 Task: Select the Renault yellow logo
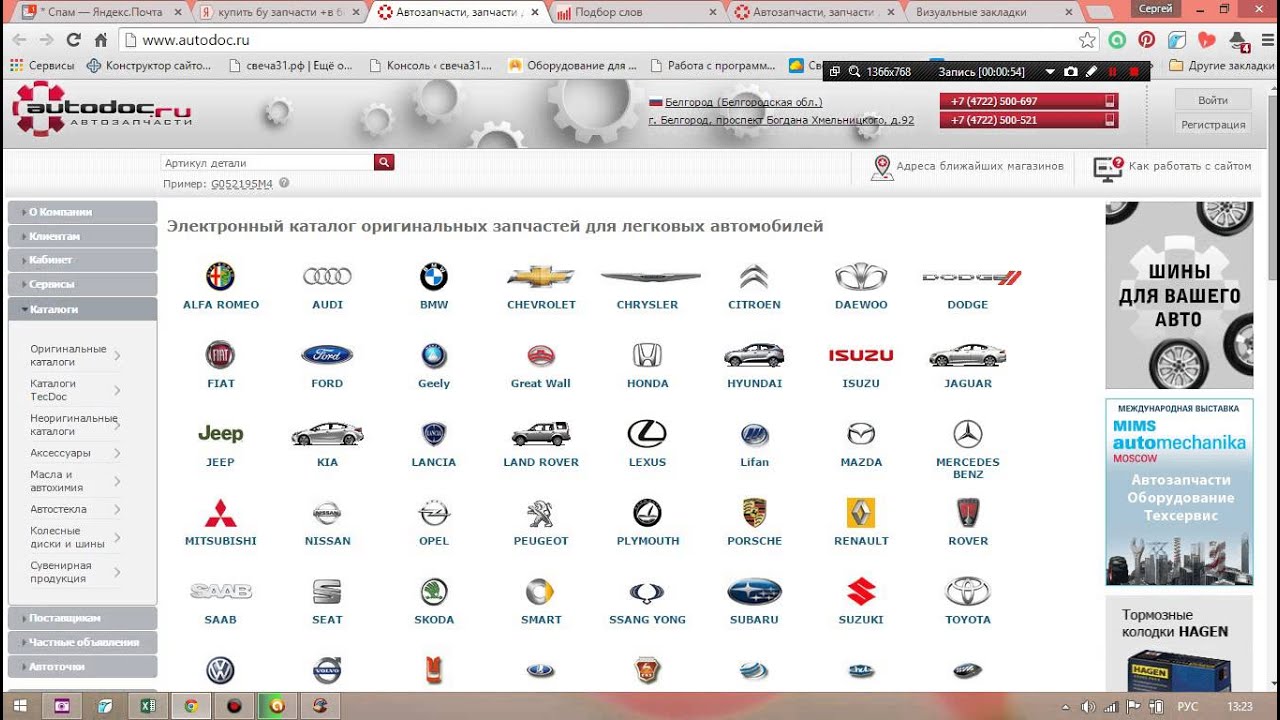click(x=861, y=513)
